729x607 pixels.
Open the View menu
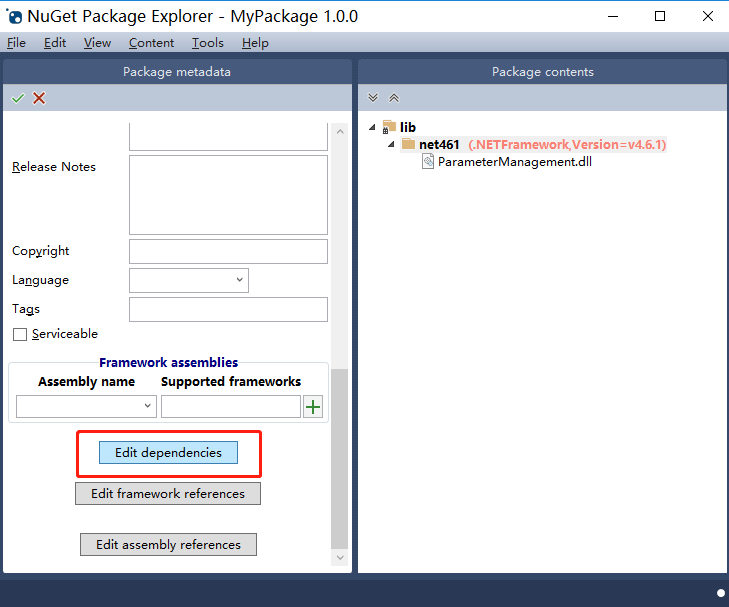tap(97, 43)
